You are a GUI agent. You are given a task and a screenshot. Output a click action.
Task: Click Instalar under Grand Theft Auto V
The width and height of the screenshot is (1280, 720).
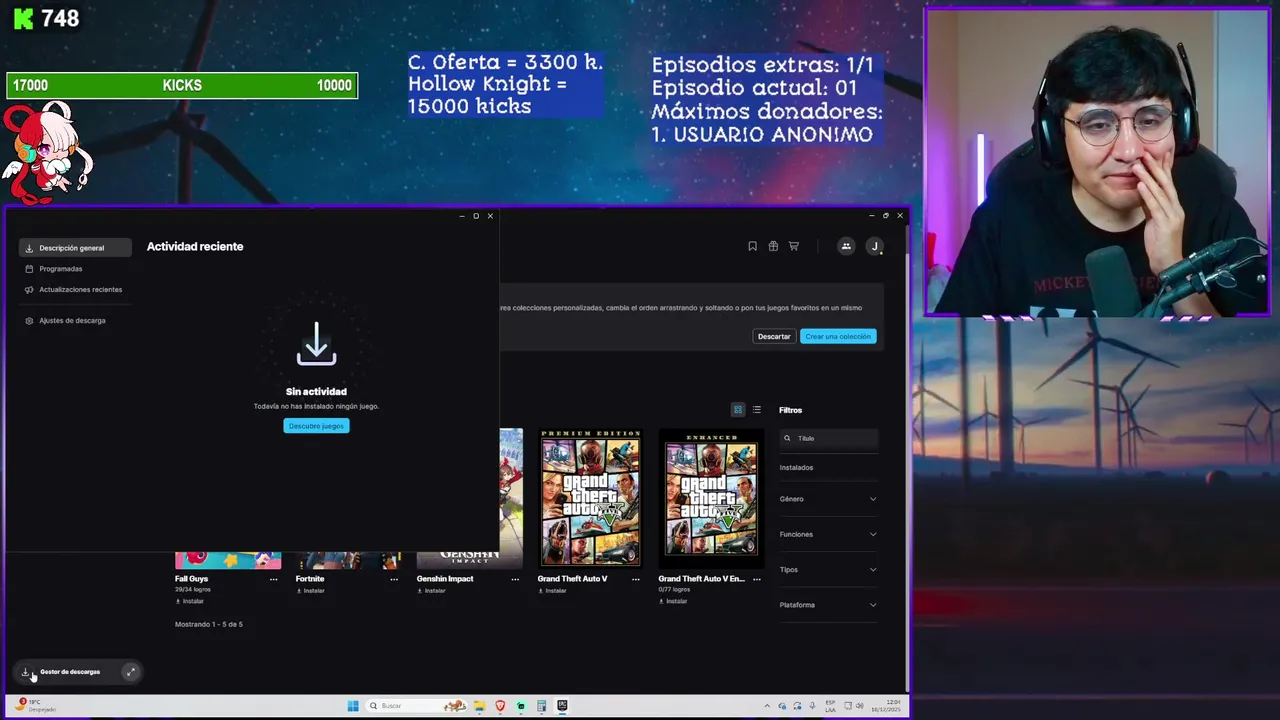552,591
